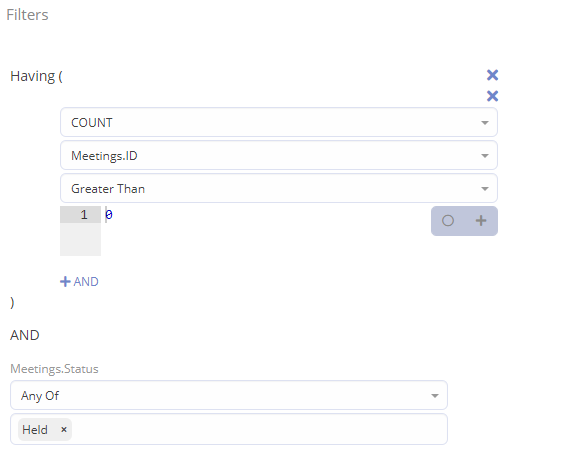Click the empty area of Held tags field
Screen dimensions: 585x464
[259, 429]
